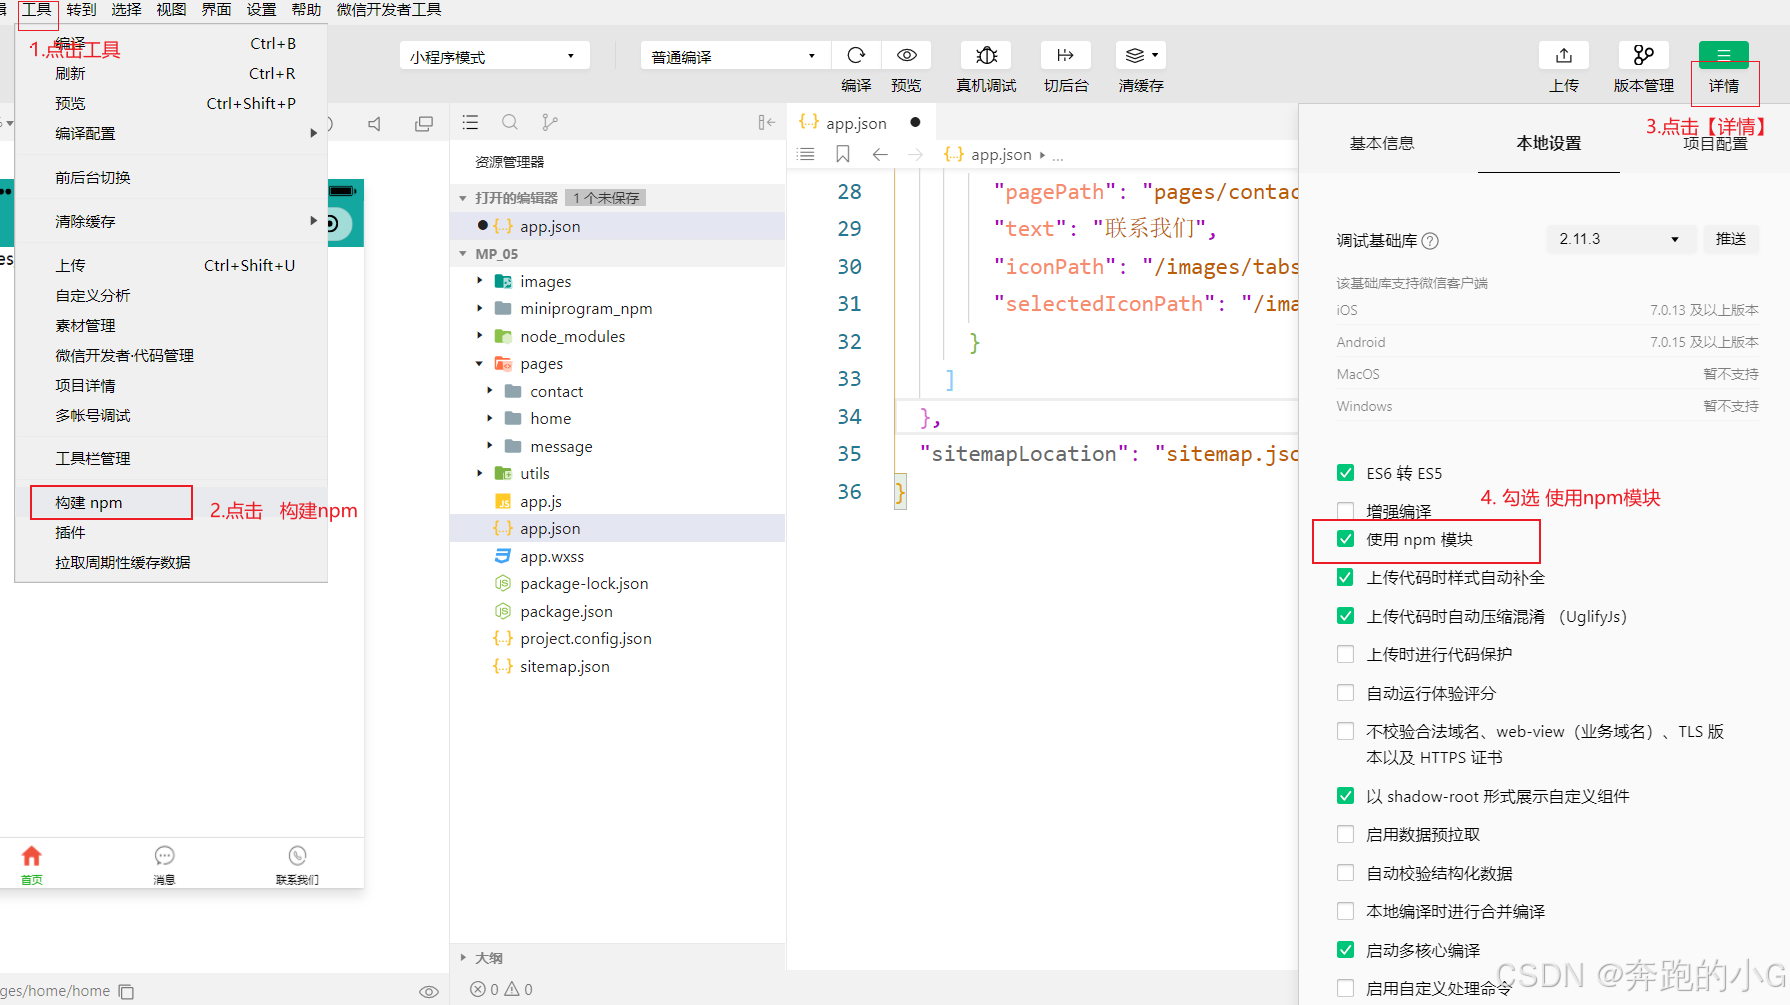Click the upload icon in top right
The width and height of the screenshot is (1790, 1005).
(x=1564, y=56)
